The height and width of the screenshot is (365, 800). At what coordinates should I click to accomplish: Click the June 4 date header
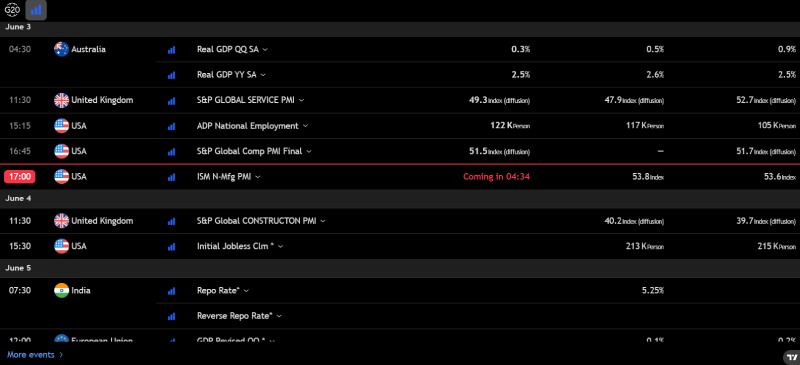click(x=18, y=199)
